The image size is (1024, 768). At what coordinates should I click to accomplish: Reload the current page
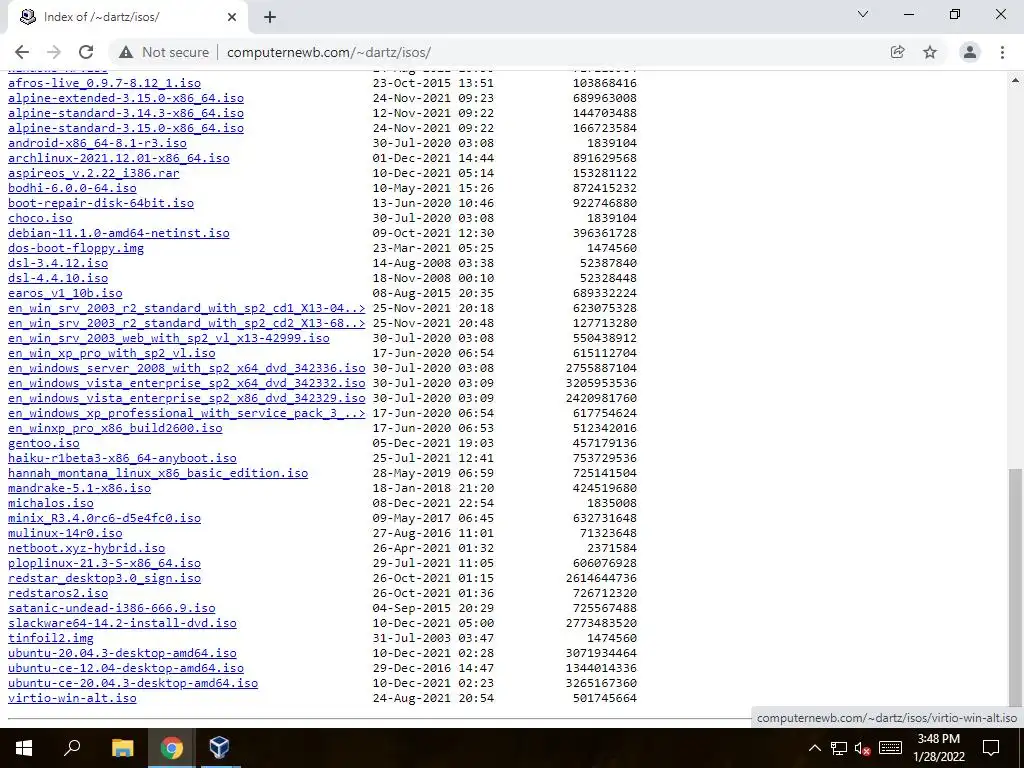pyautogui.click(x=86, y=52)
